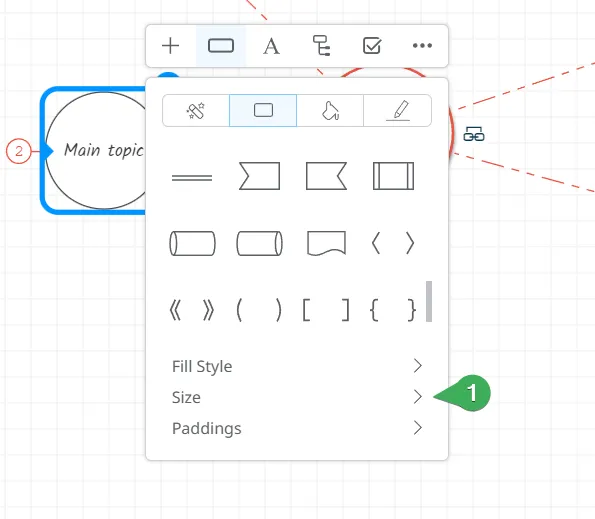Click the plus add-topic icon
The image size is (595, 519).
(170, 46)
